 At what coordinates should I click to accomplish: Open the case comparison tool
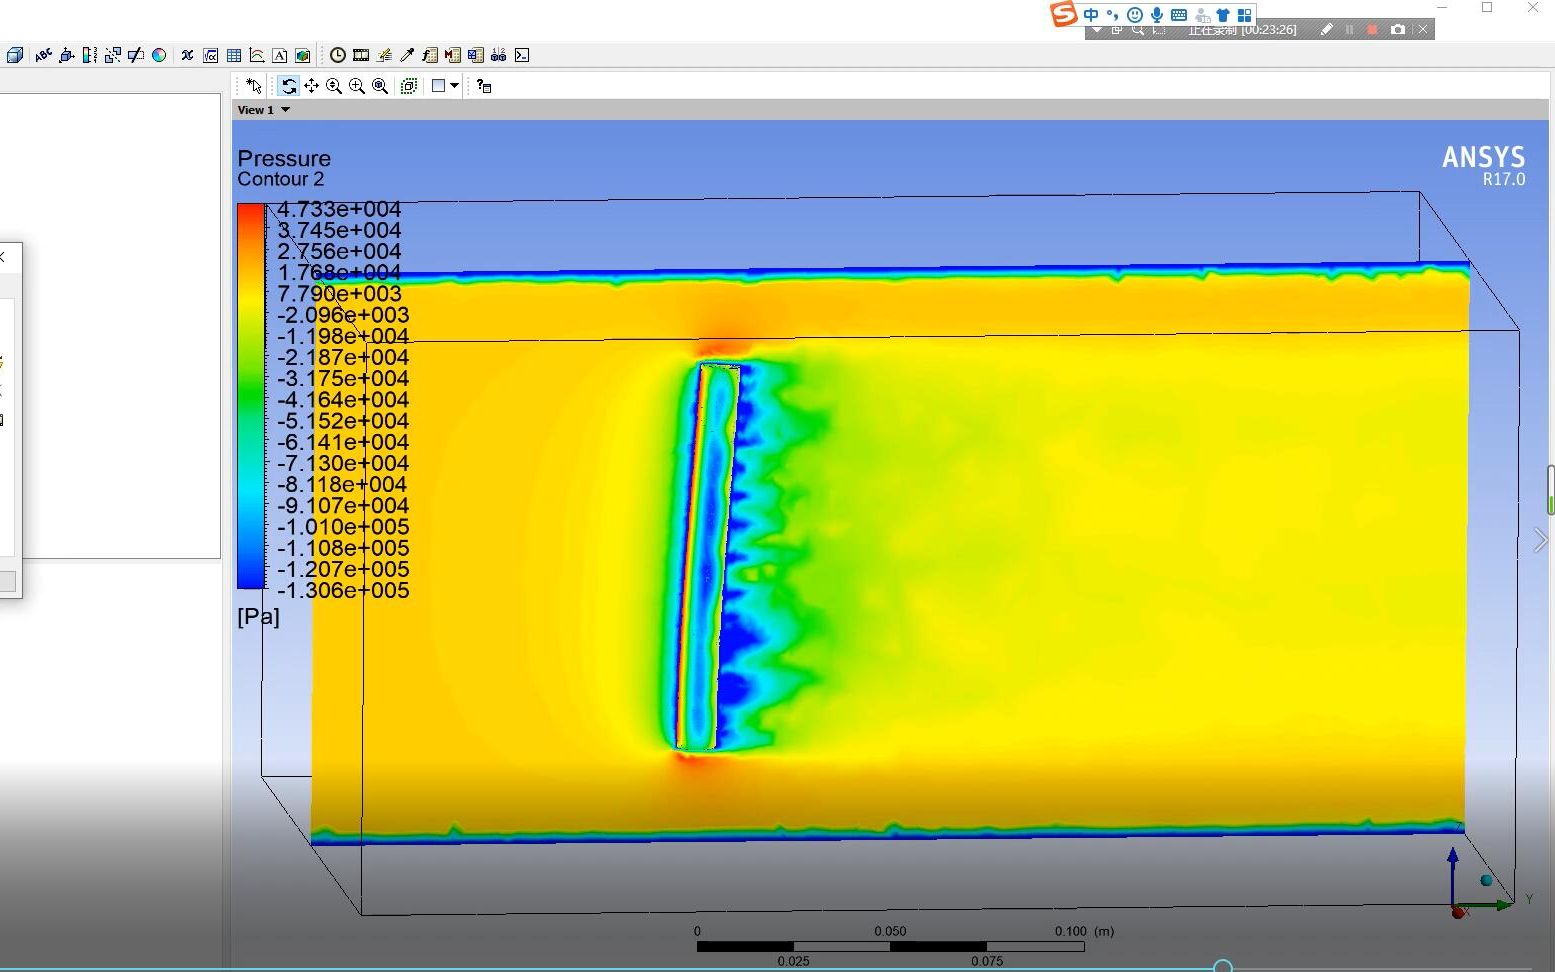pos(499,55)
